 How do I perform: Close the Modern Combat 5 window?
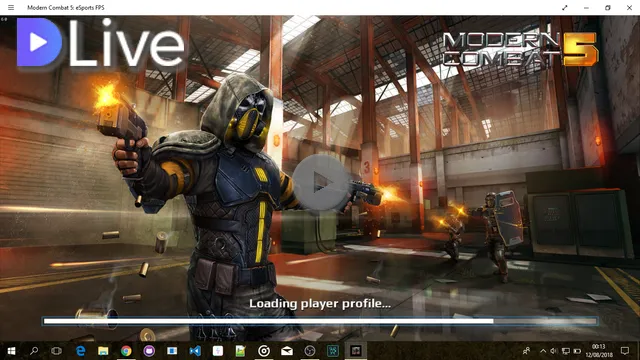pyautogui.click(x=629, y=7)
